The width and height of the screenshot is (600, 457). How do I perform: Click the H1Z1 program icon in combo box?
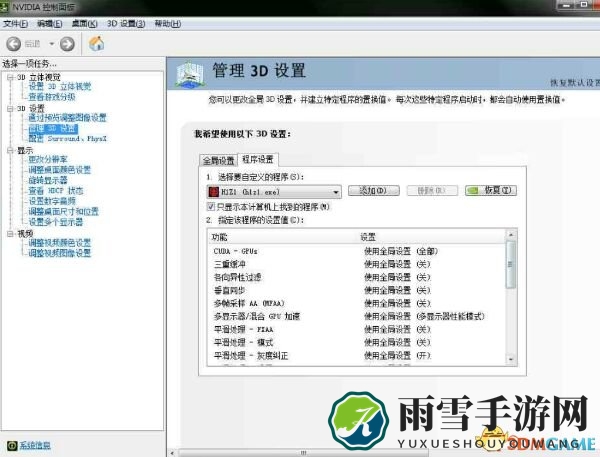(213, 191)
